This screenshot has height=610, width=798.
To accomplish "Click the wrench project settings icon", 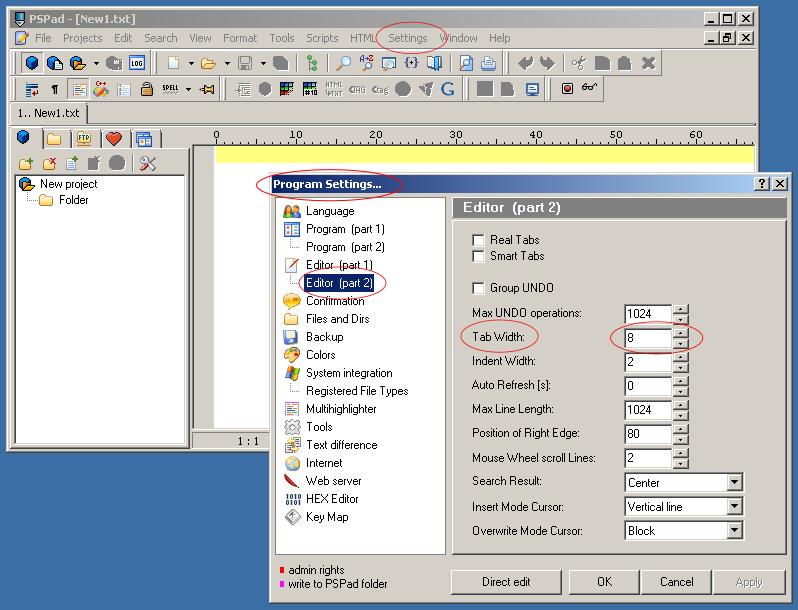I will tap(148, 163).
